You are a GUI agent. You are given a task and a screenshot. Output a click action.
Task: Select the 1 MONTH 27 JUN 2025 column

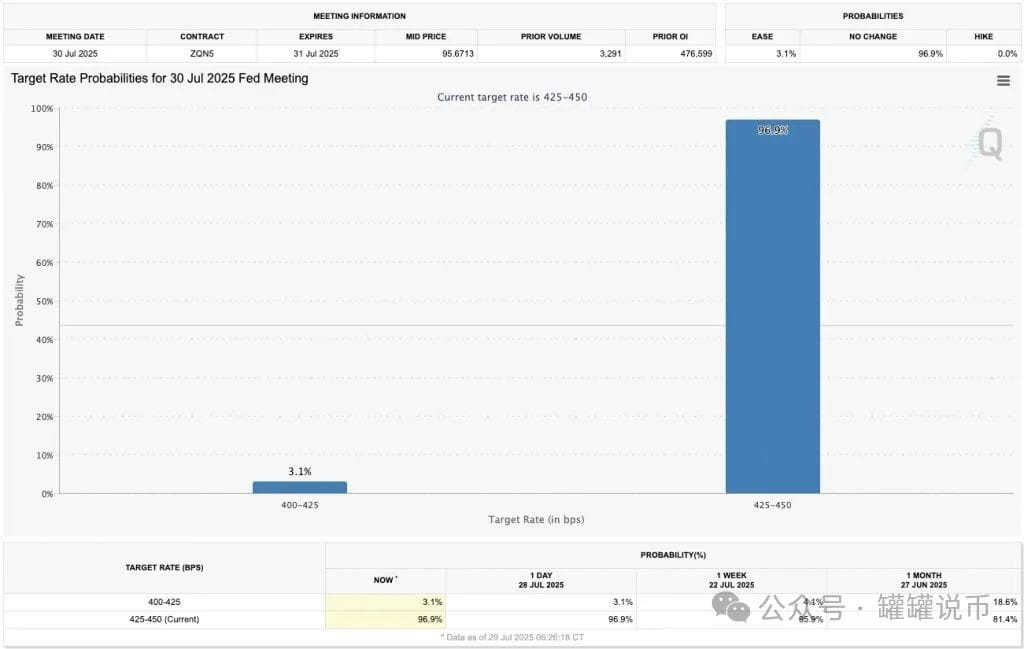pos(923,580)
